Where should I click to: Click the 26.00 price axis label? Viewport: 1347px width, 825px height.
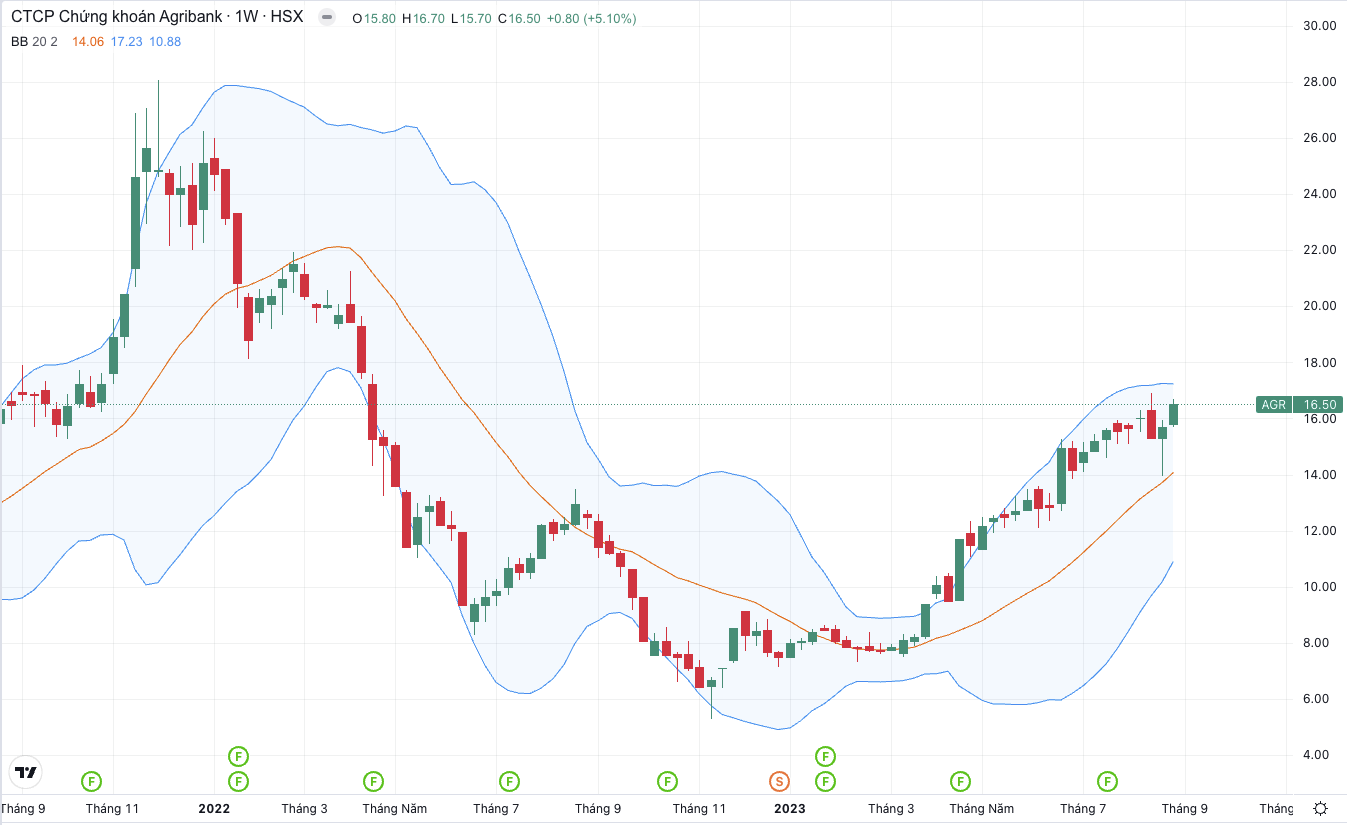(1320, 137)
